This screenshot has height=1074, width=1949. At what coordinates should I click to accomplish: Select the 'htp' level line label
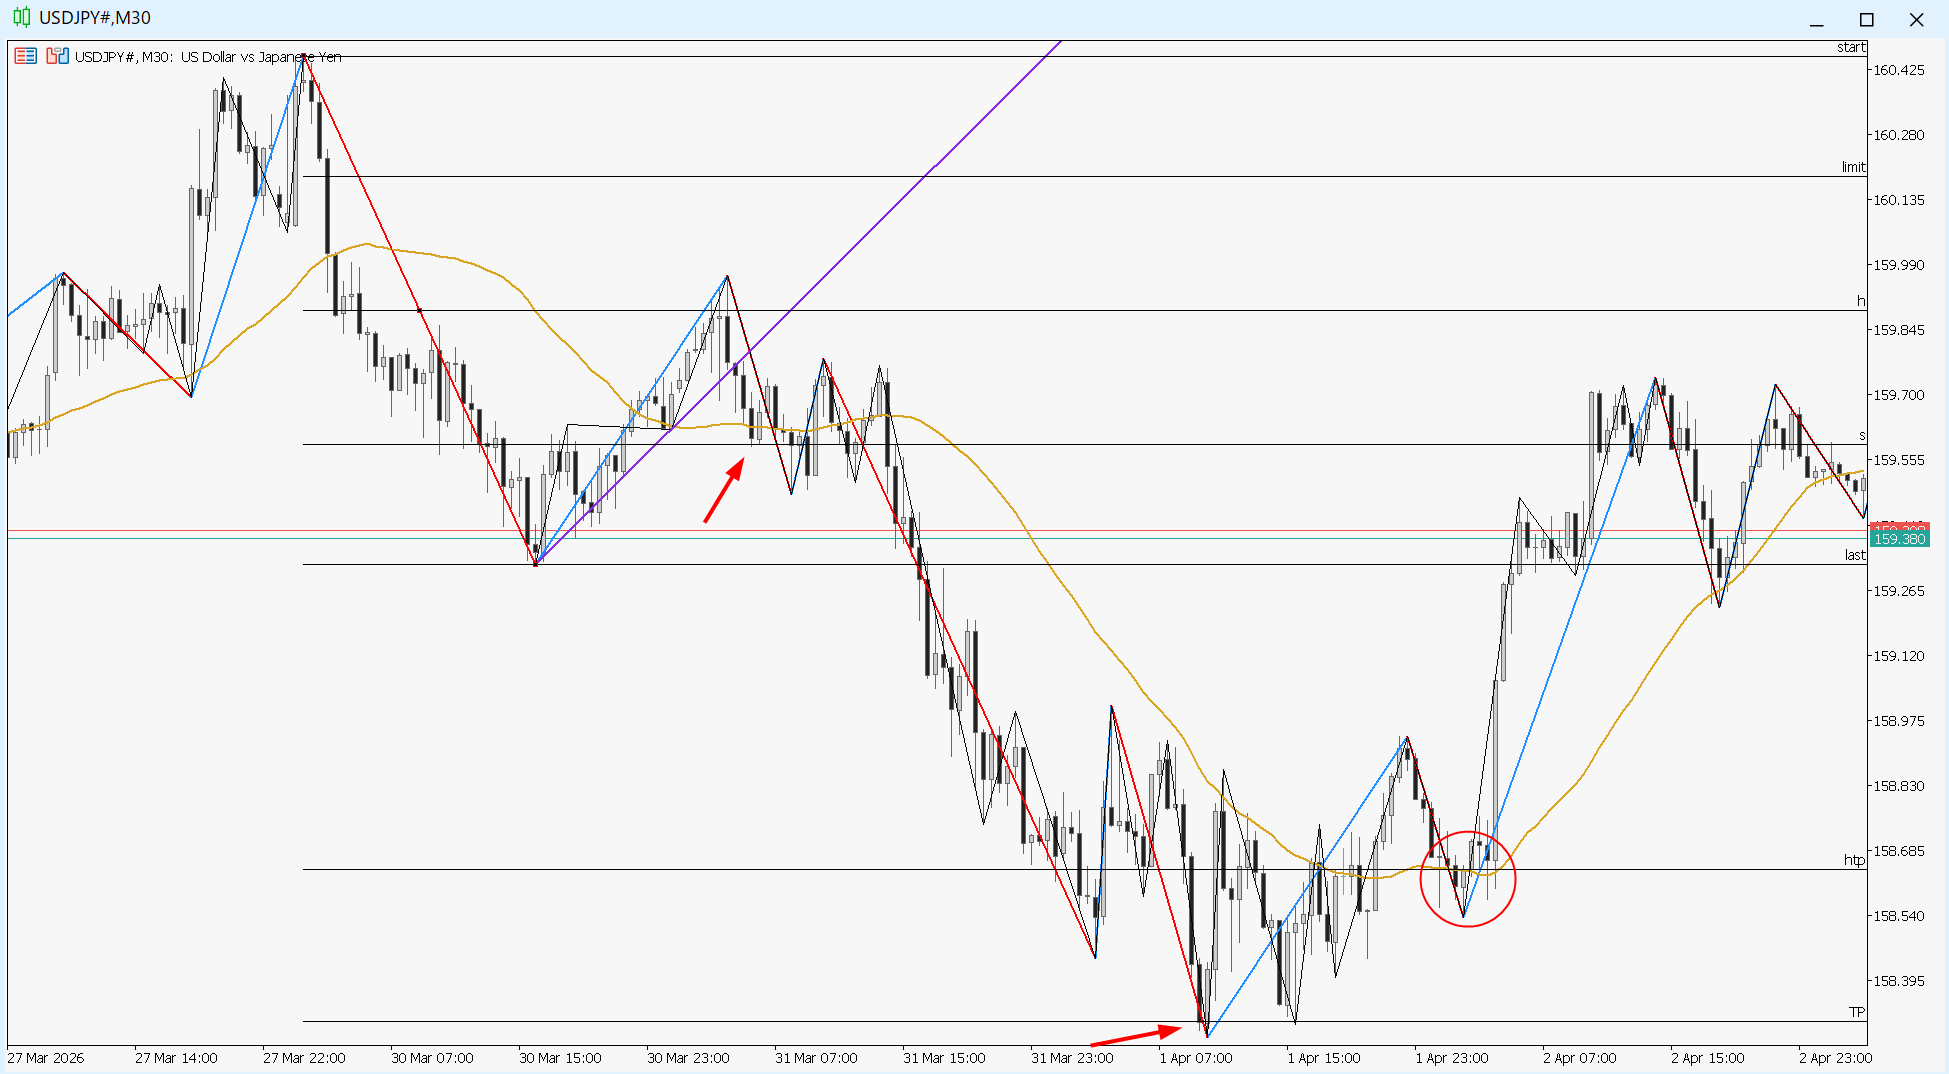pos(1854,860)
